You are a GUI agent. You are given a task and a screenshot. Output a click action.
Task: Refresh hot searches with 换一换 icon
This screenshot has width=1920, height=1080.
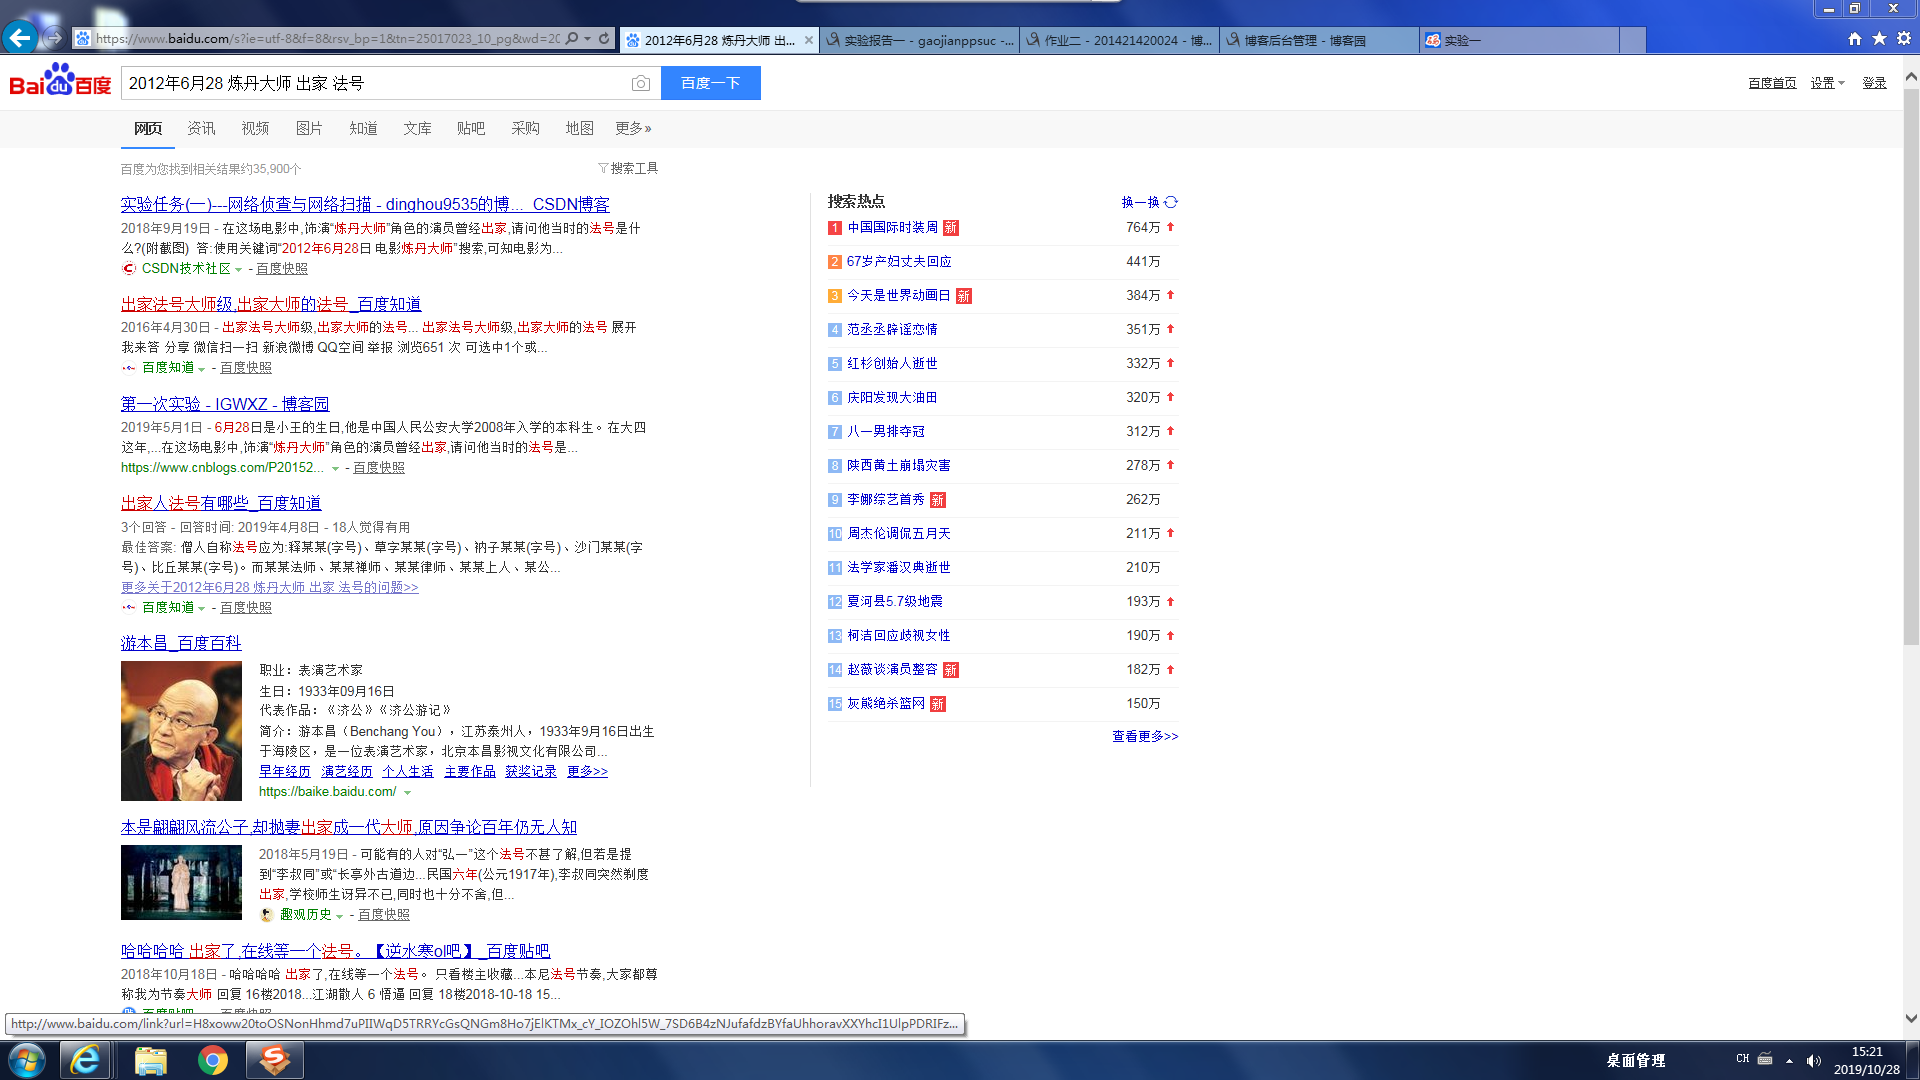pyautogui.click(x=1171, y=202)
